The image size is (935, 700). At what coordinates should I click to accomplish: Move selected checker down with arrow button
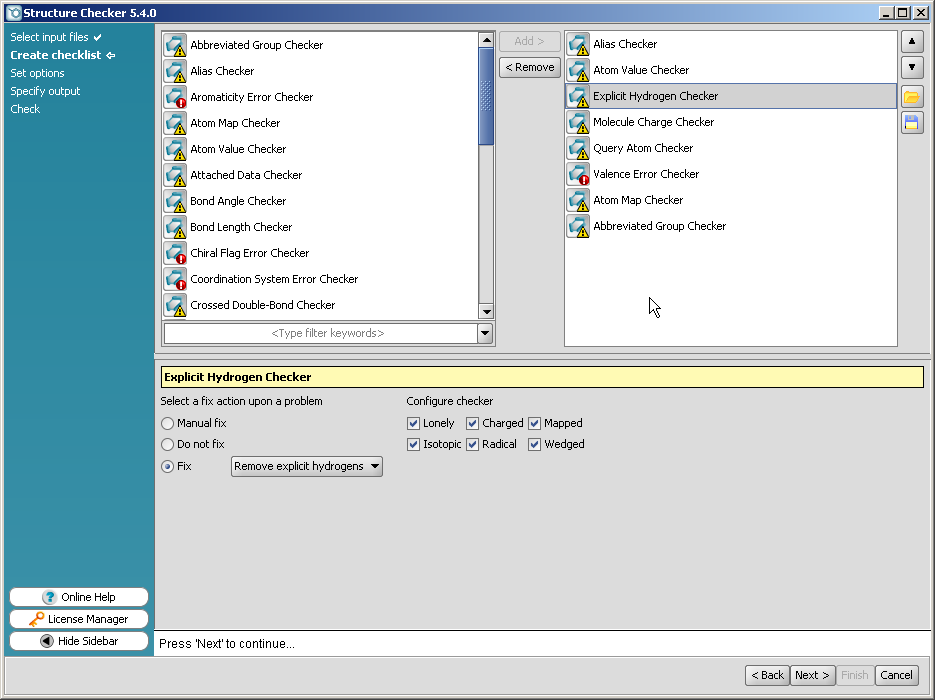click(911, 68)
